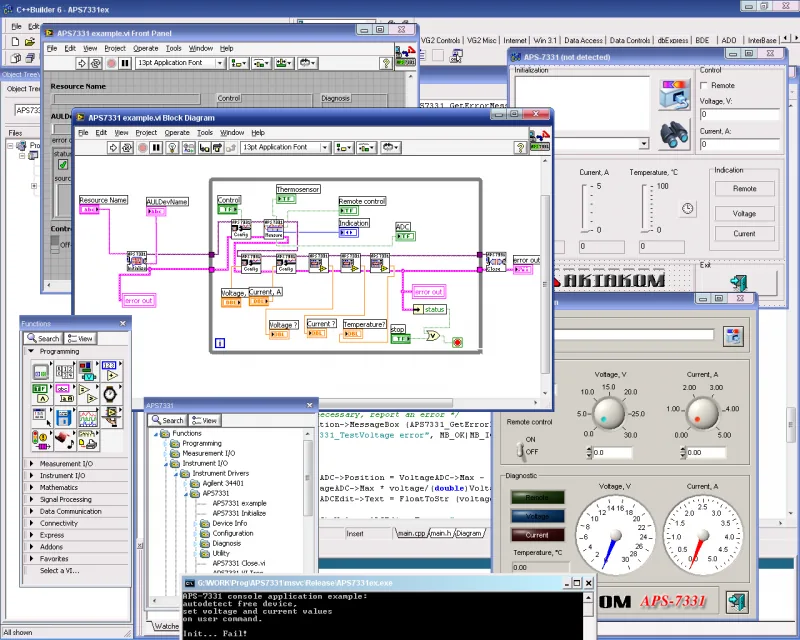
Task: Open Project menu in Front Panel window
Action: [x=115, y=48]
